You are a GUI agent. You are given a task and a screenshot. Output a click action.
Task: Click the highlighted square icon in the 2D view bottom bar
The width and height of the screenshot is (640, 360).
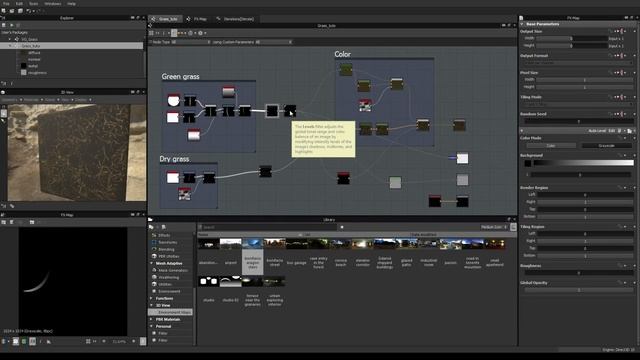pos(16,341)
